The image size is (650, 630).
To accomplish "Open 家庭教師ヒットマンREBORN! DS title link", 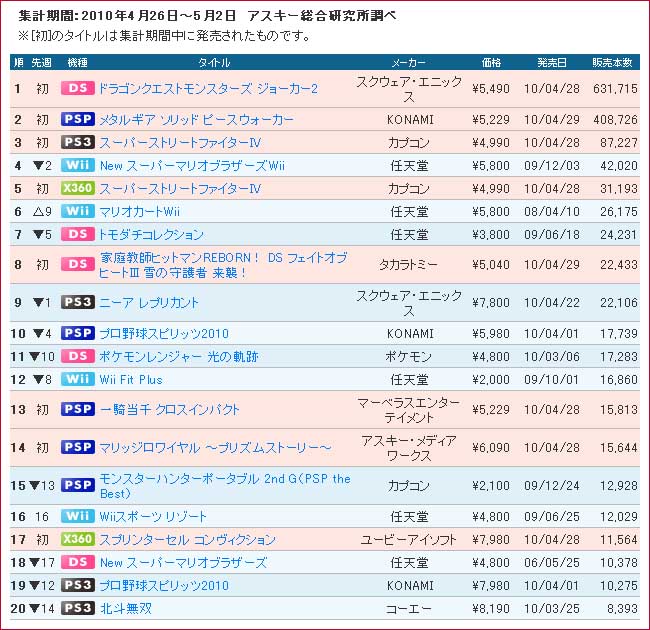I will click(223, 265).
